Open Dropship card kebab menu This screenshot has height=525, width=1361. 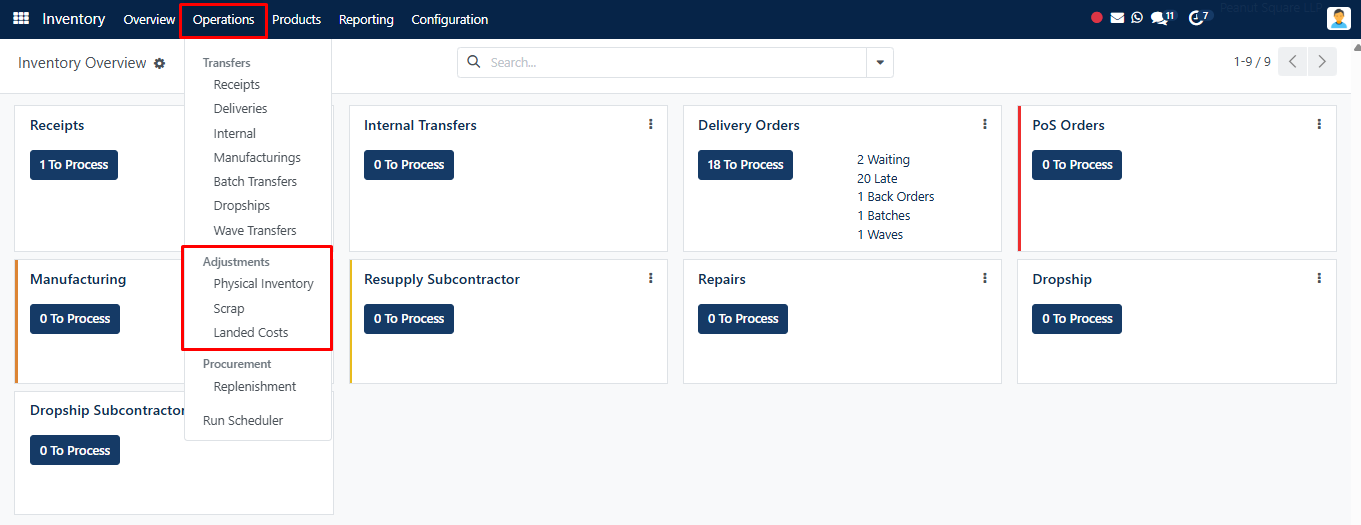point(1319,278)
